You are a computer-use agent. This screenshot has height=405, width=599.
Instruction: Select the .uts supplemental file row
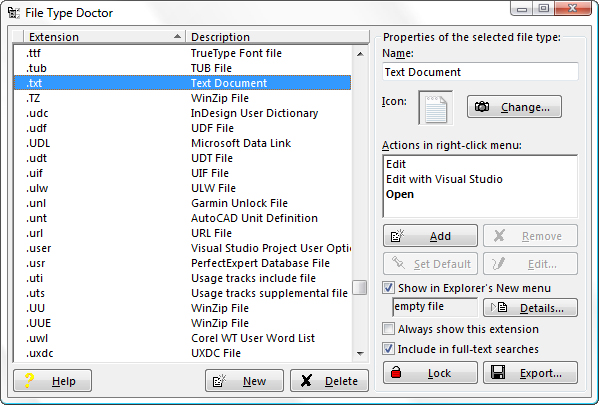click(x=182, y=293)
